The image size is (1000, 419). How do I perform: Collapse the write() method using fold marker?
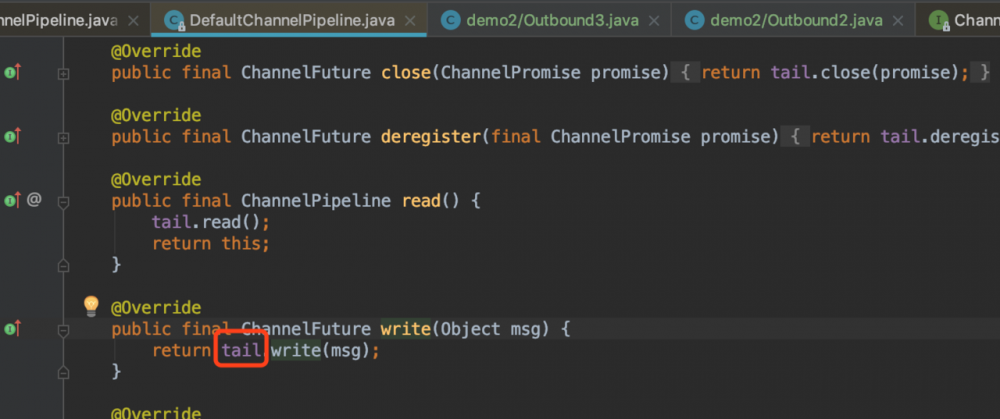tap(64, 328)
